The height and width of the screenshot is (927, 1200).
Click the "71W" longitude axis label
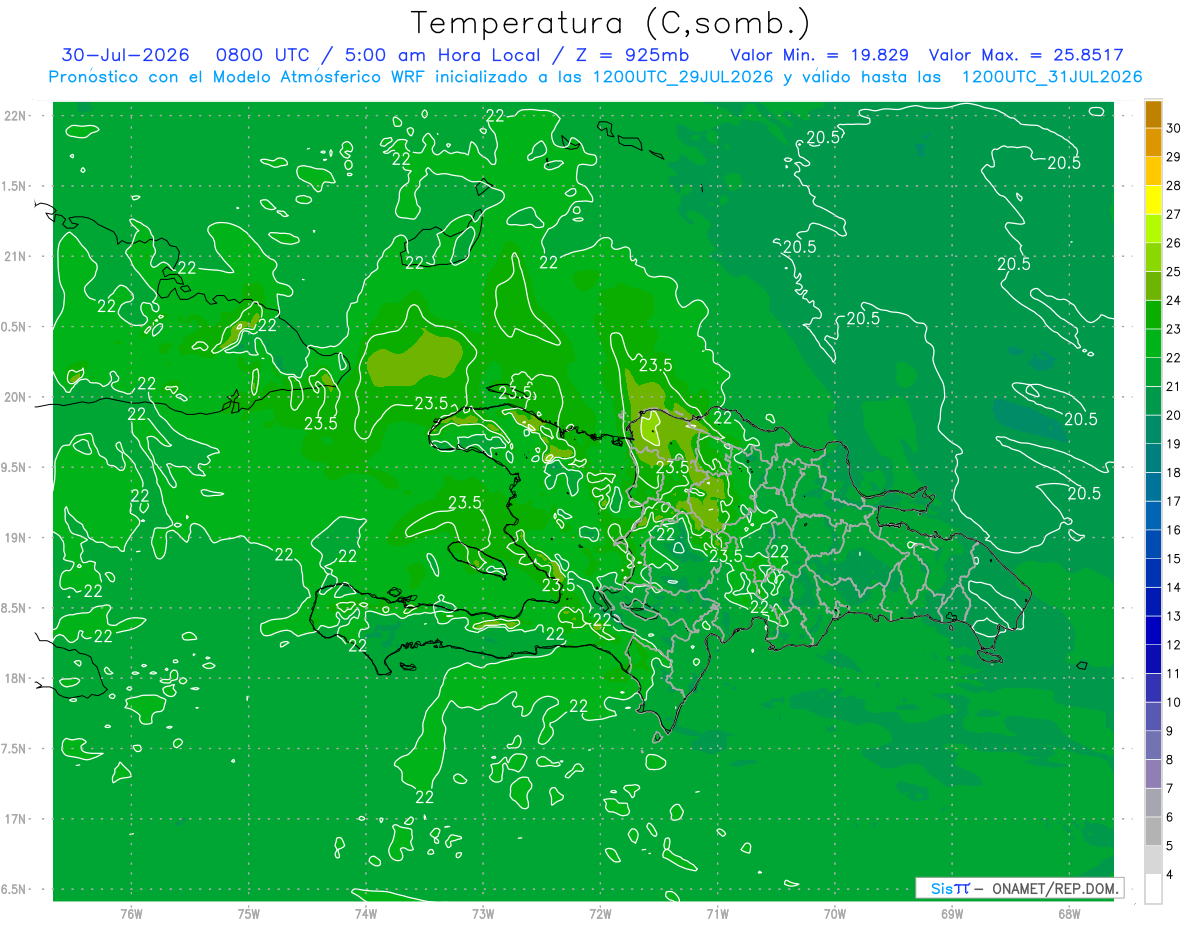717,914
